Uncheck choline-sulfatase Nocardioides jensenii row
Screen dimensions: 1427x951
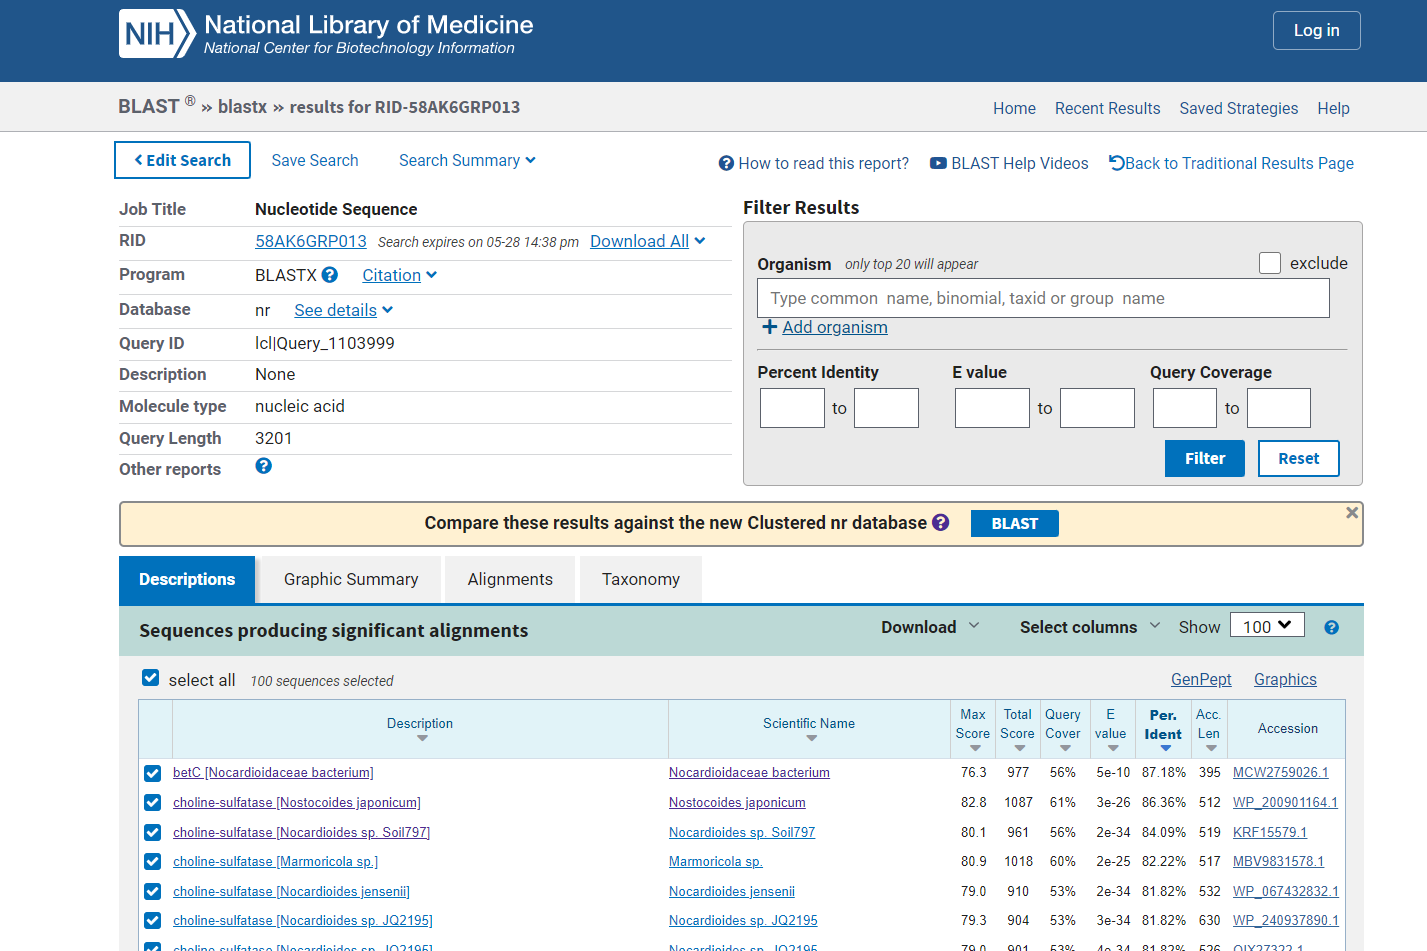click(152, 891)
